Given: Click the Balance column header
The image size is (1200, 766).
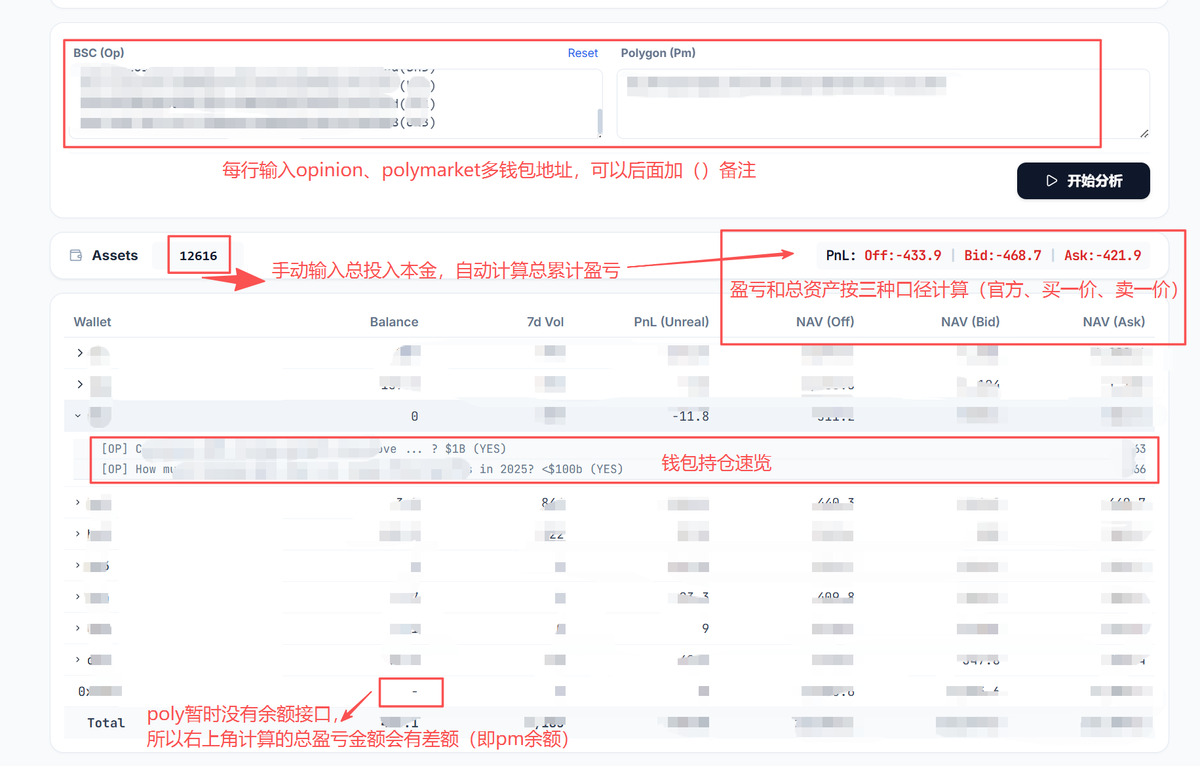Looking at the screenshot, I should pyautogui.click(x=394, y=322).
